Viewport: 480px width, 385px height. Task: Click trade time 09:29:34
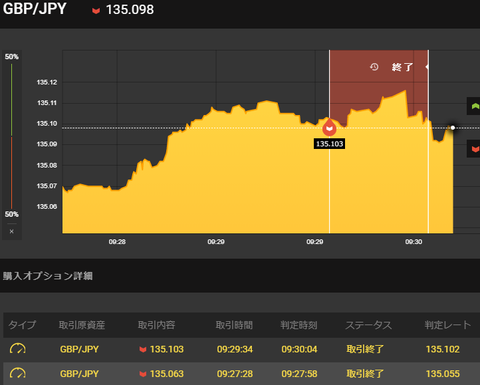pos(235,349)
